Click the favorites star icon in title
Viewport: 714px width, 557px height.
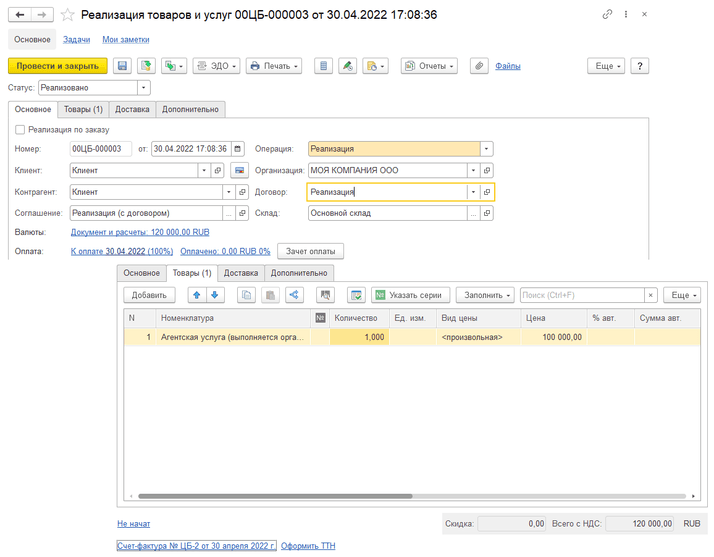(x=67, y=15)
